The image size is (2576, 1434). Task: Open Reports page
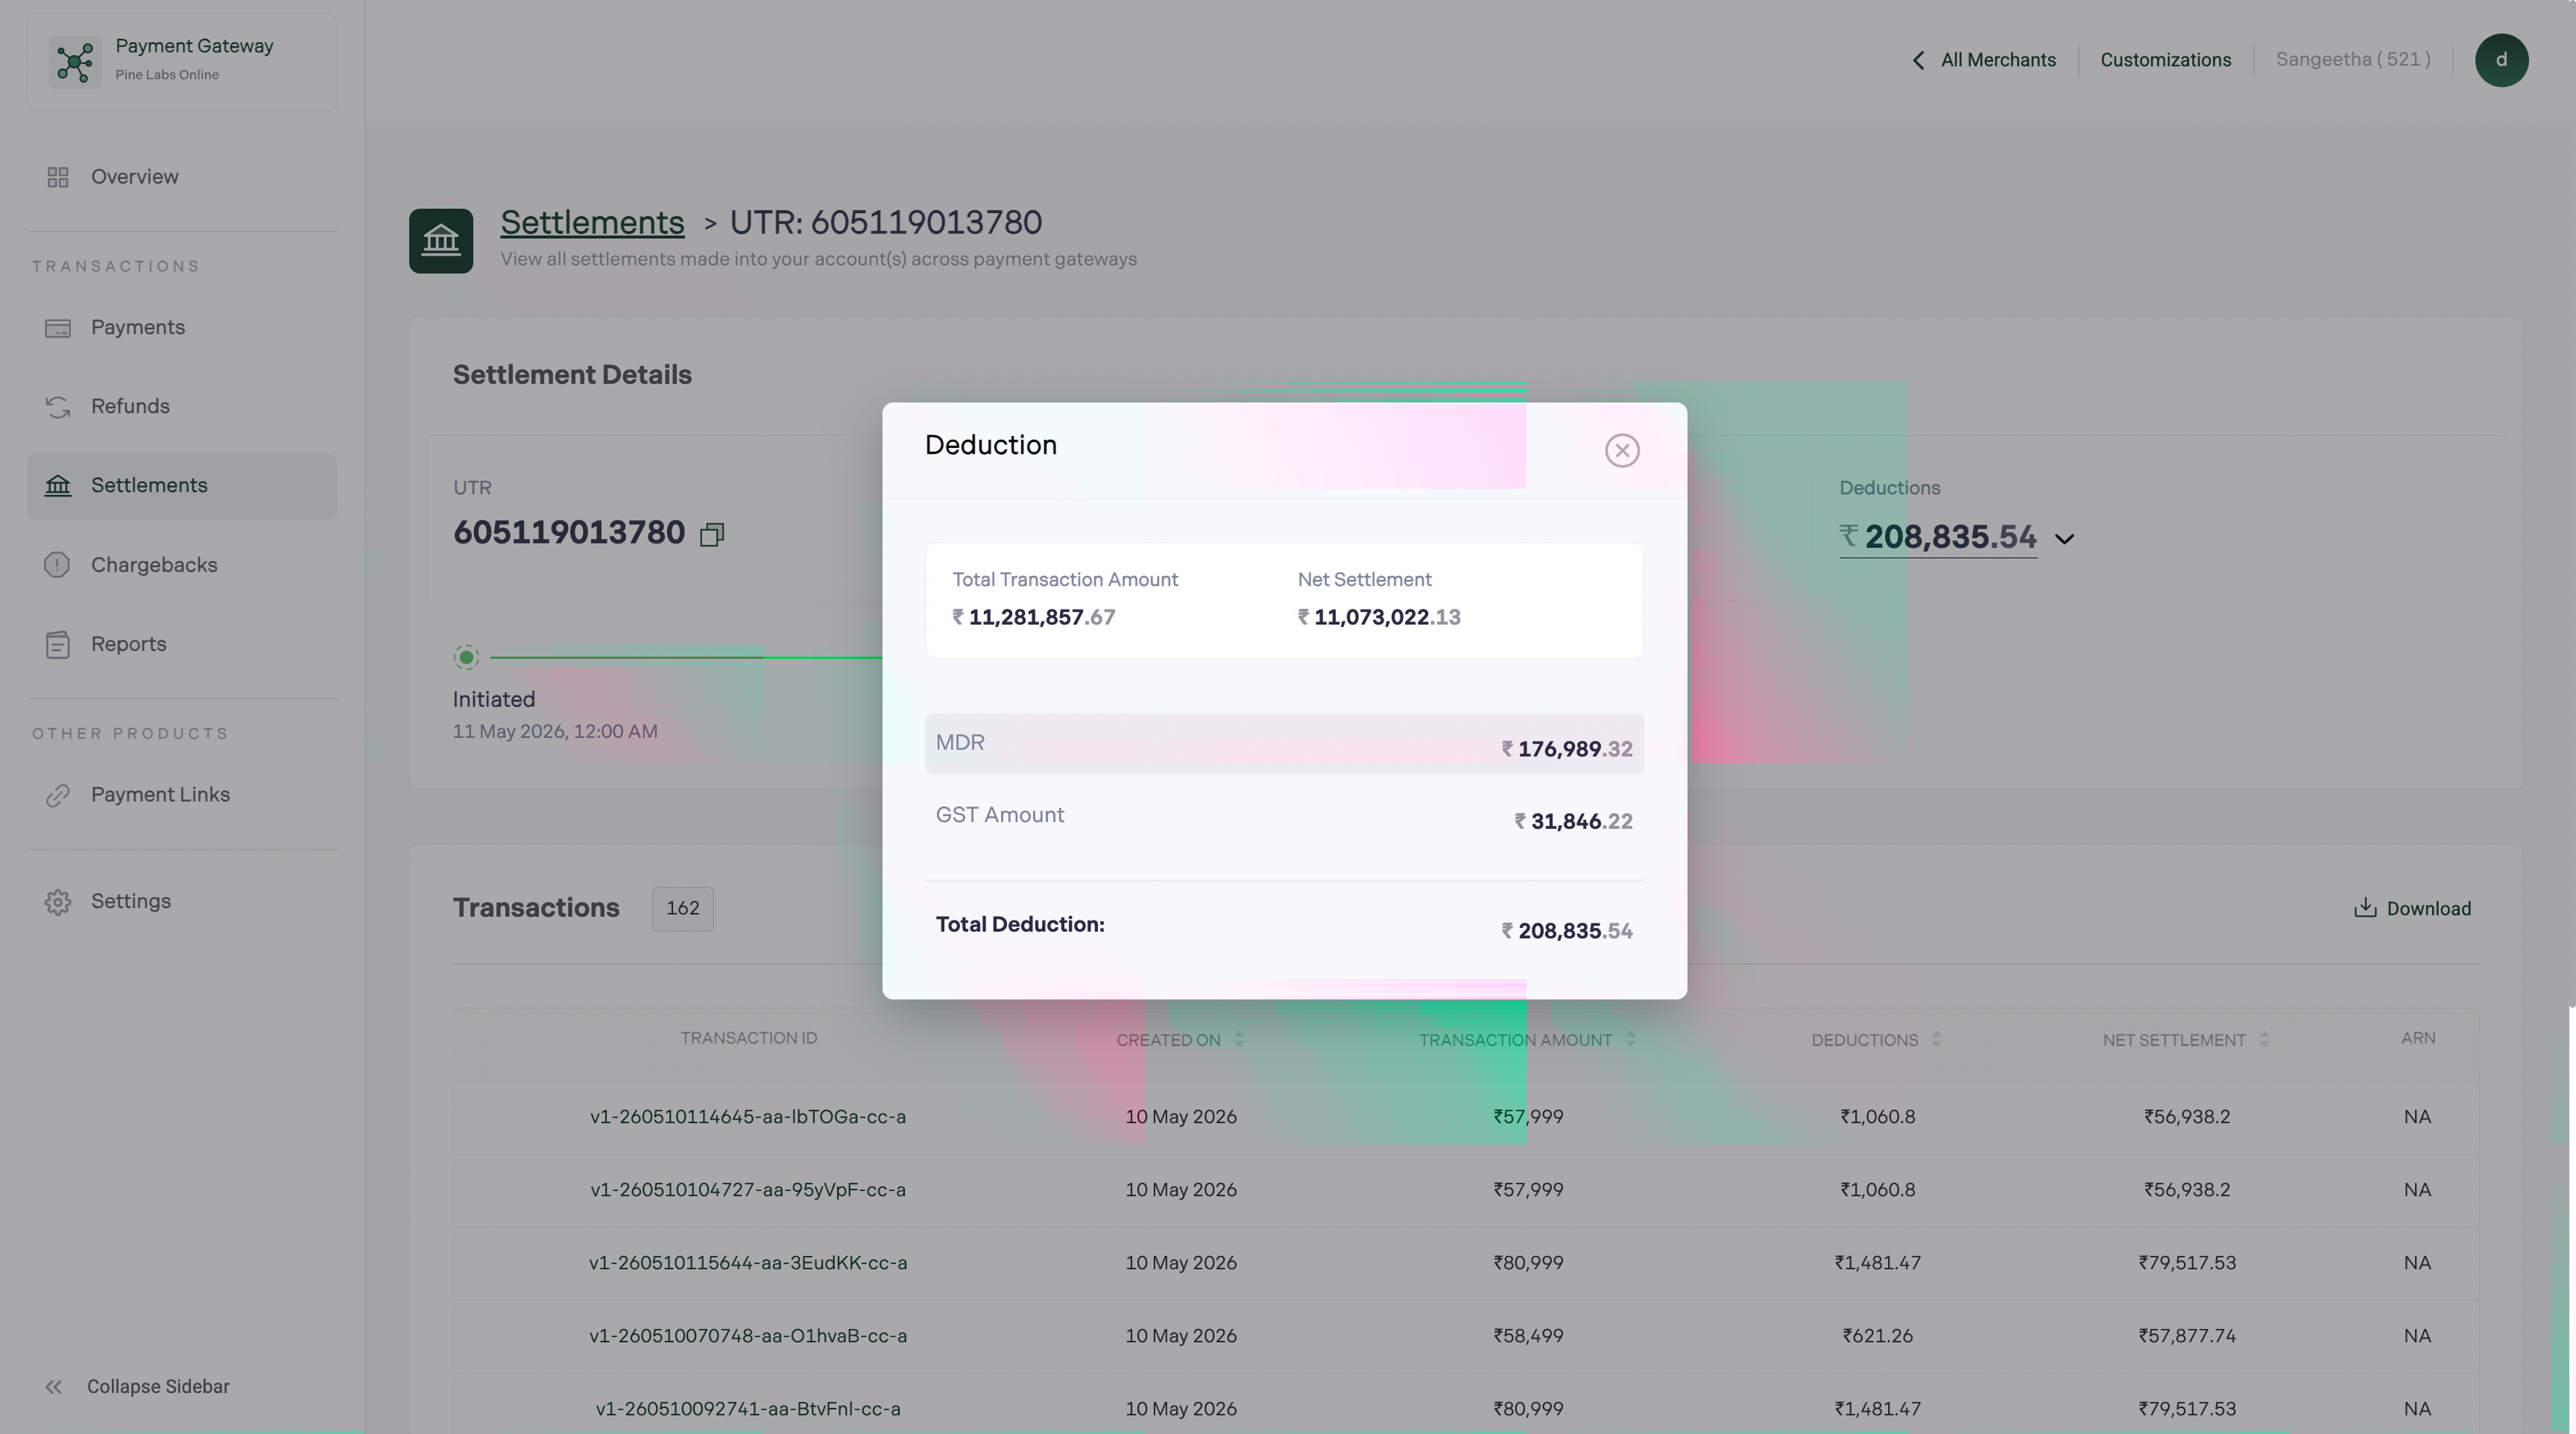(182, 644)
